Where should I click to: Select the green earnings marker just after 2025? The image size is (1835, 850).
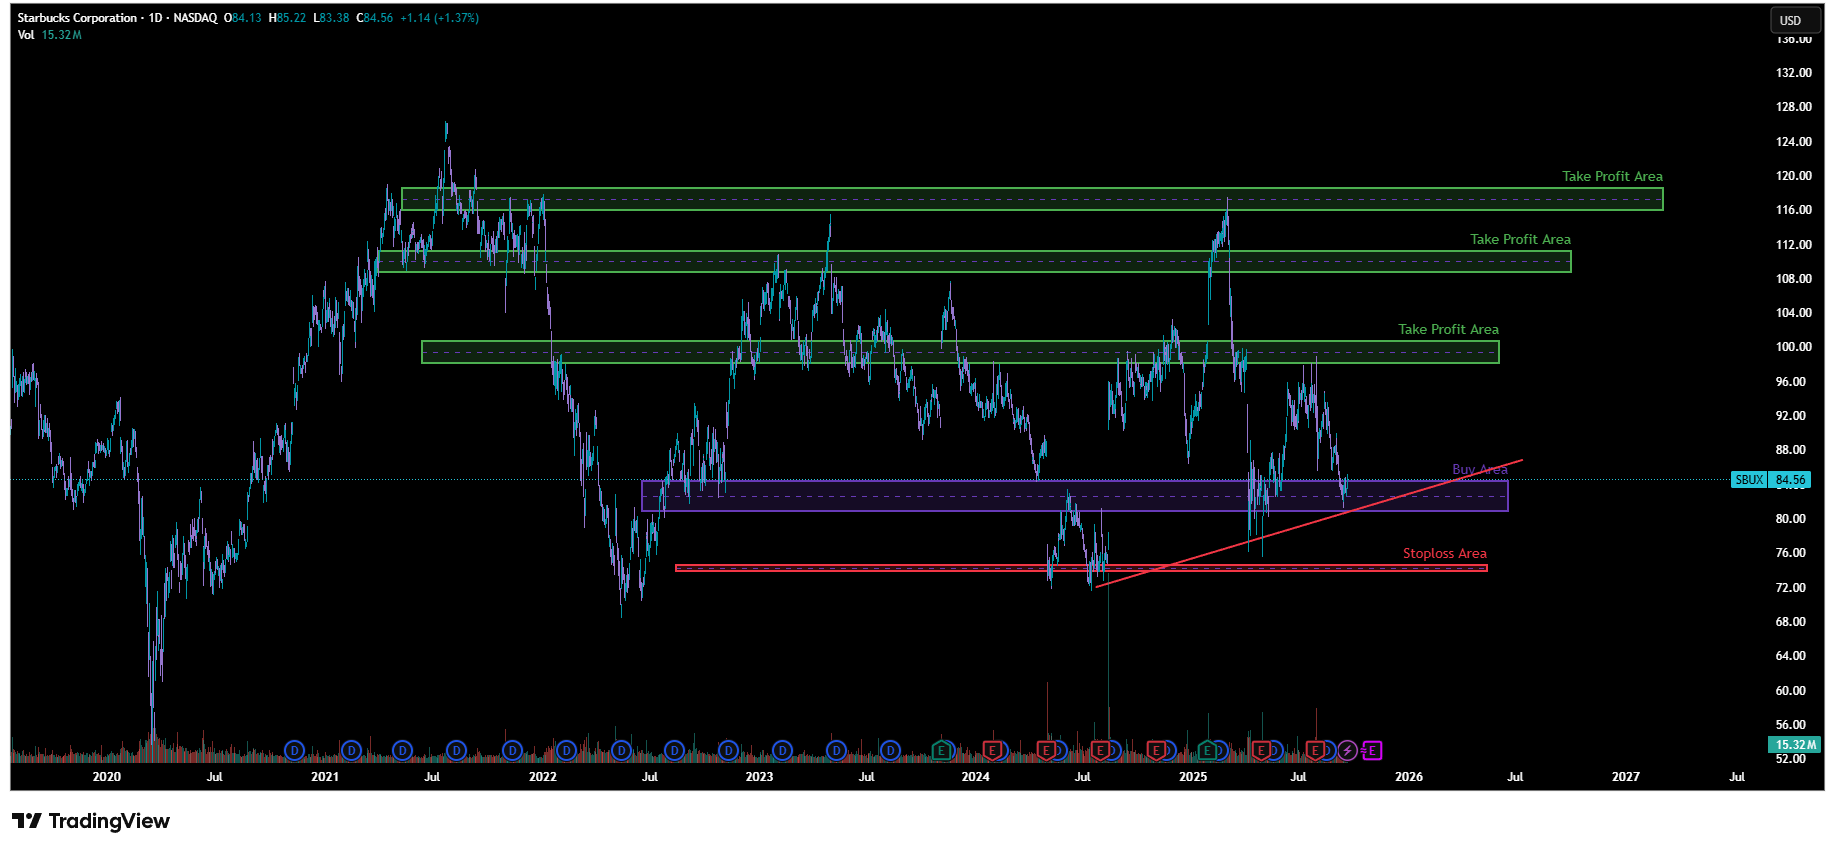1207,750
